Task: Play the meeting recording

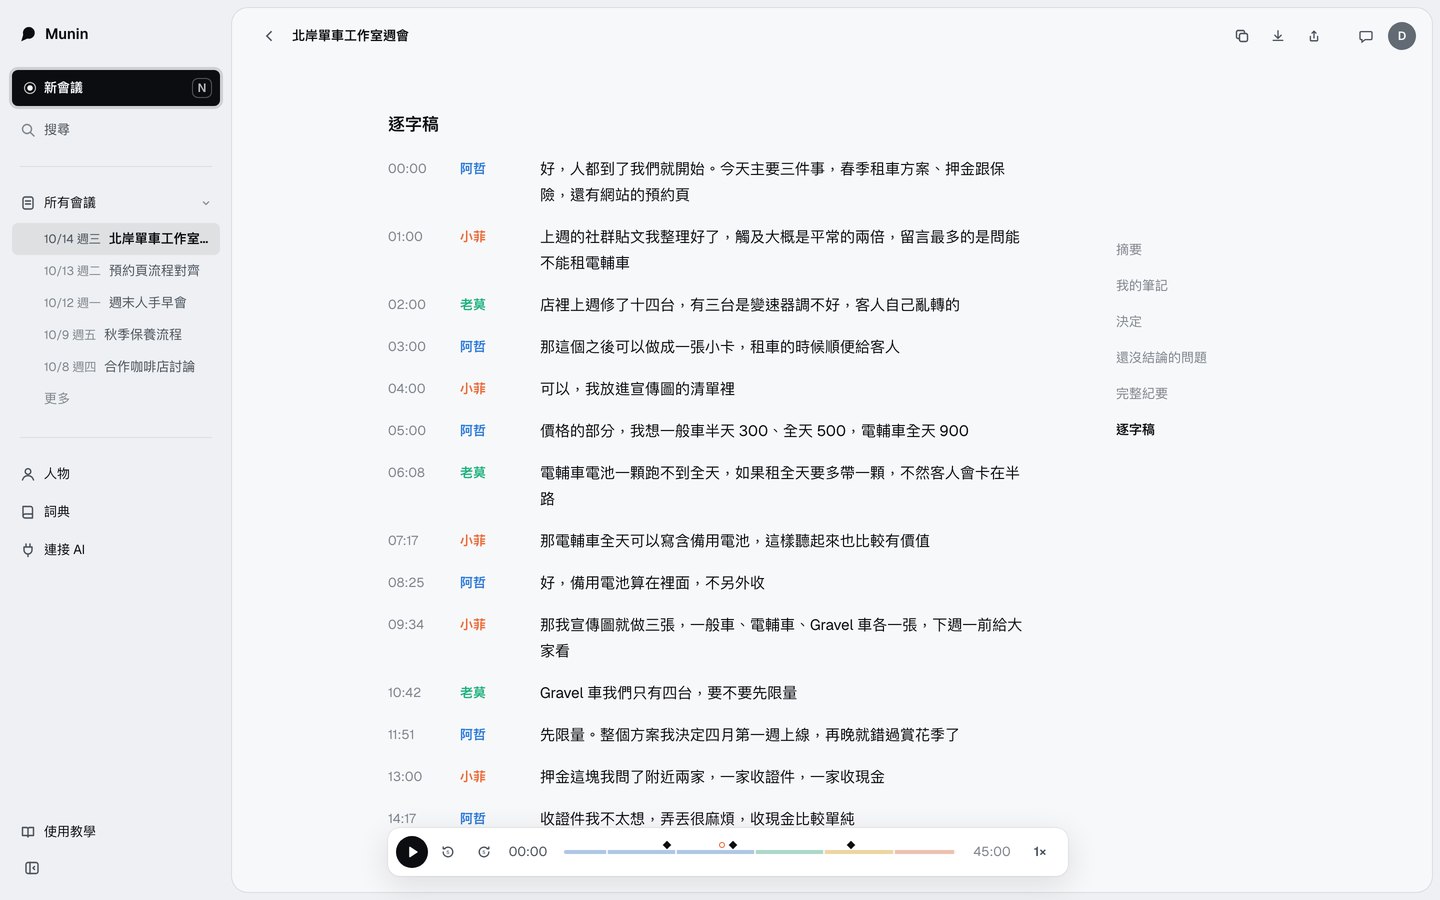Action: point(412,852)
